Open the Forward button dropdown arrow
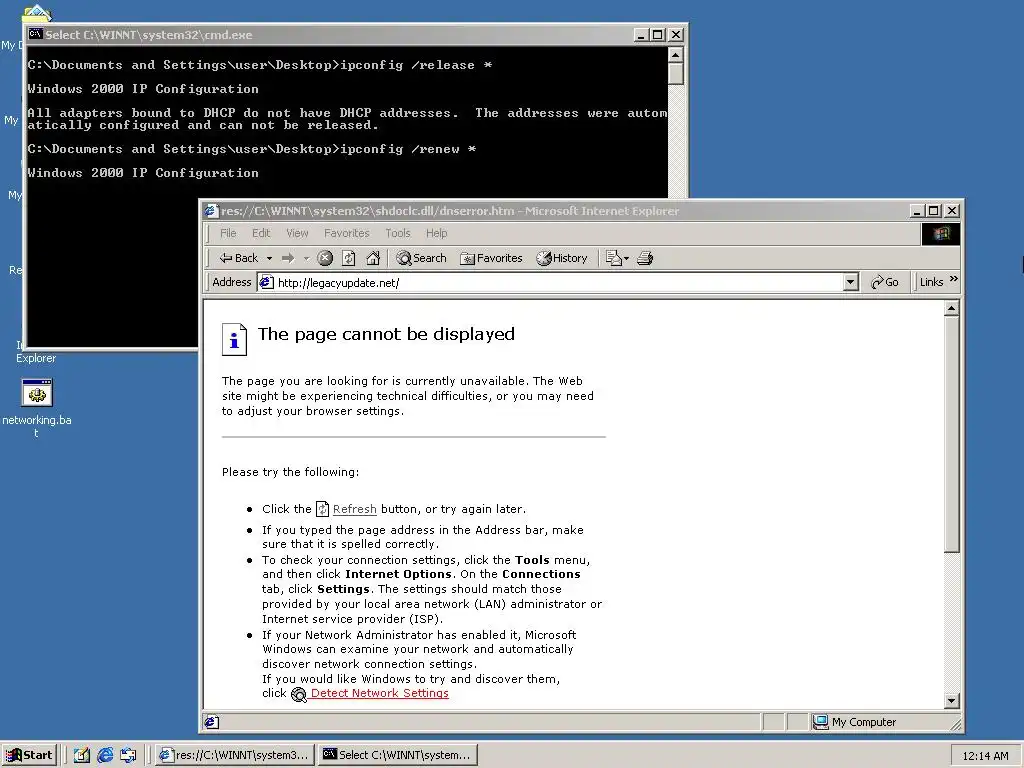 pos(306,259)
